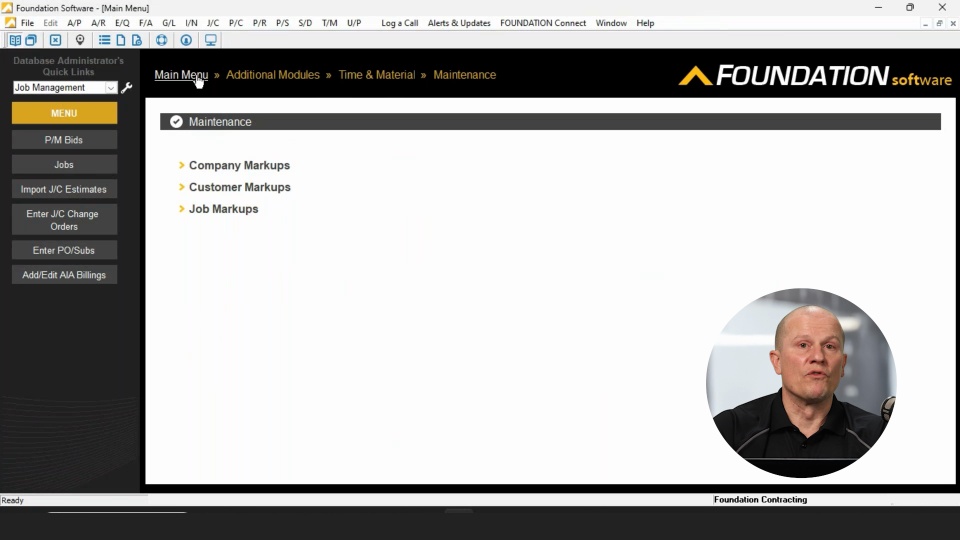The height and width of the screenshot is (540, 960).
Task: Open the A/P menu
Action: point(74,23)
